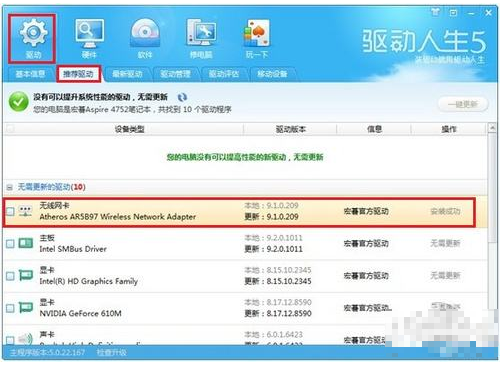
Task: Open the 驱动 gear icon section
Action: (x=32, y=38)
